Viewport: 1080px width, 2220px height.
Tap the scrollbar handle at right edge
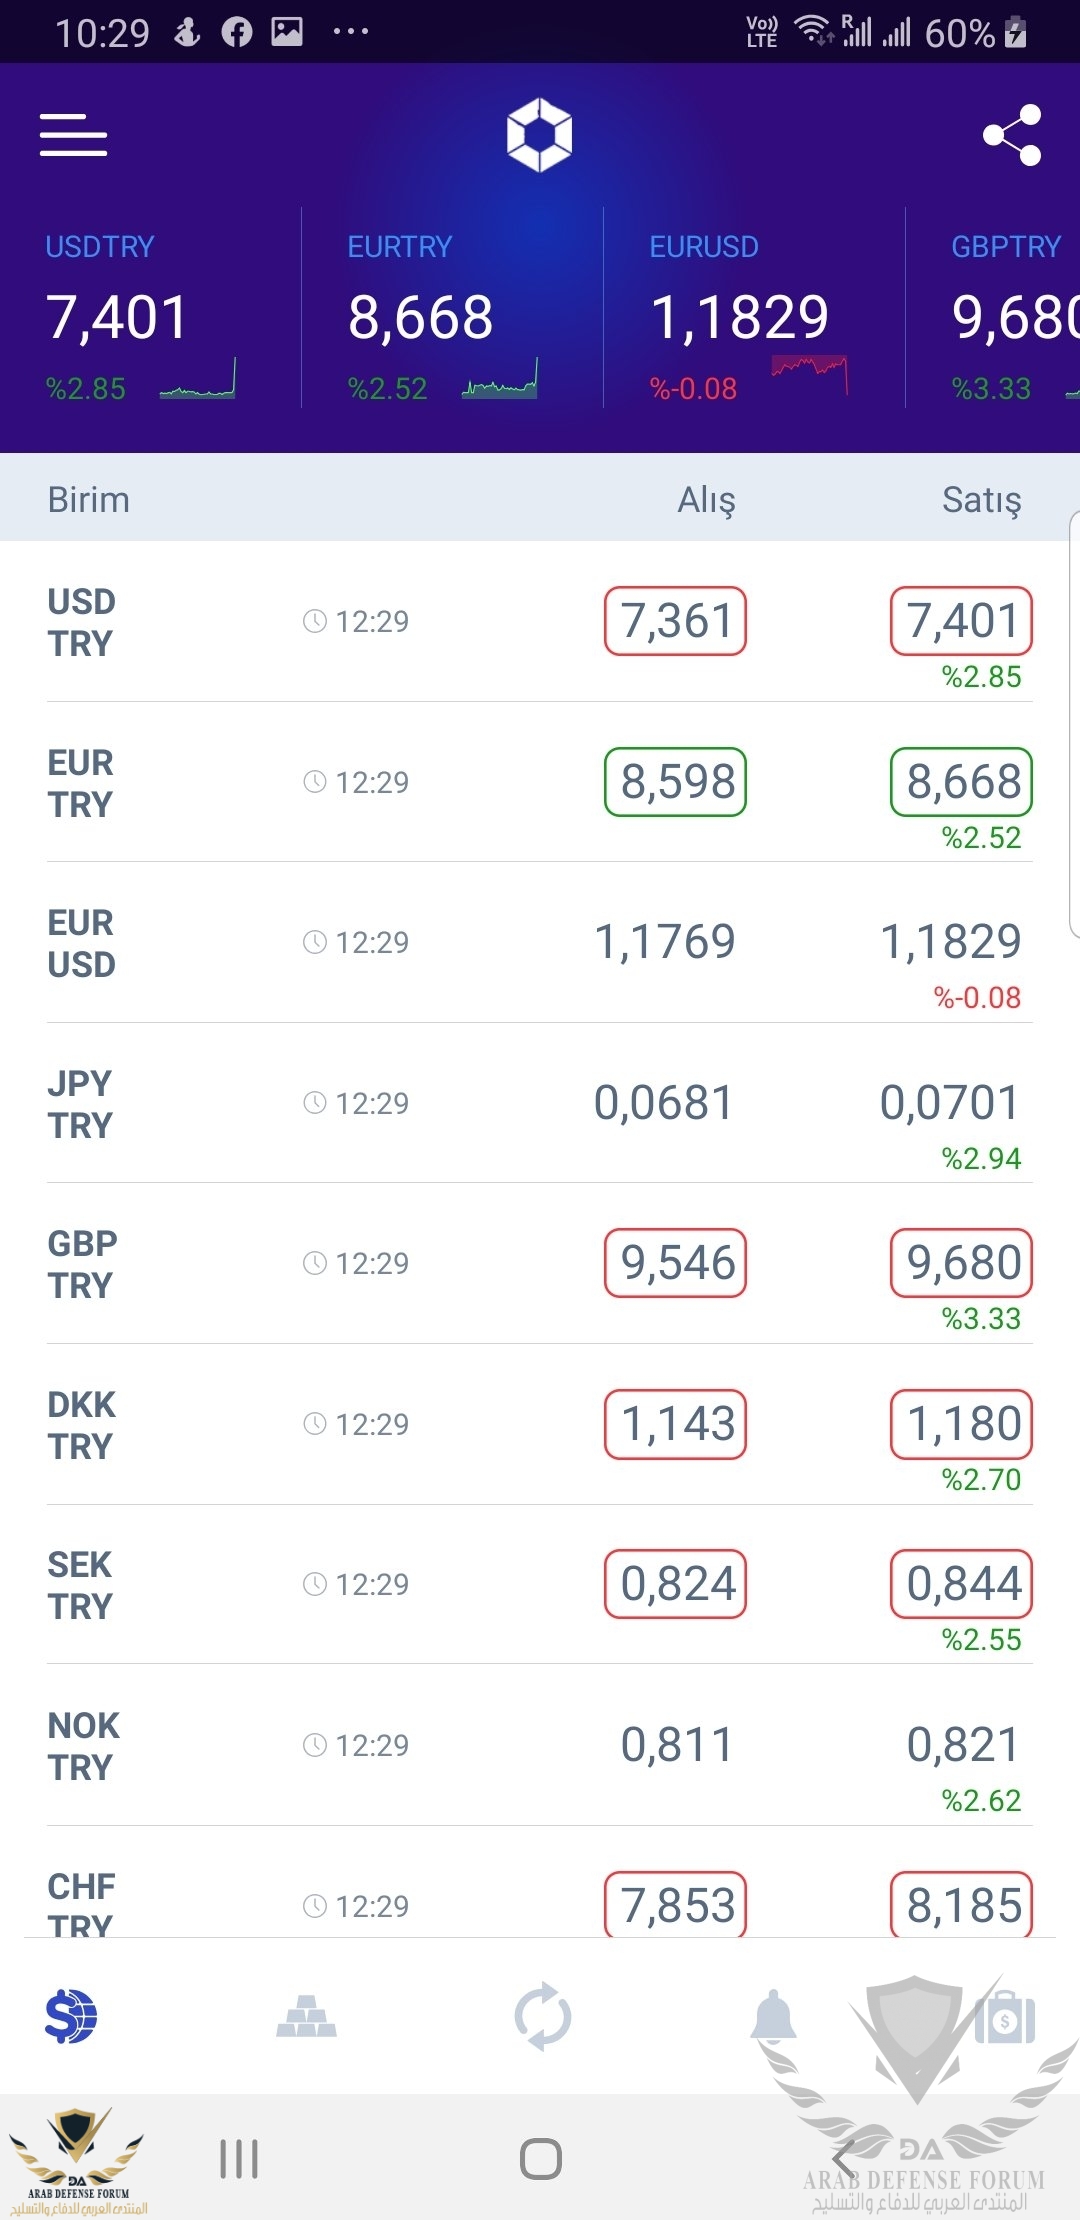1074,724
